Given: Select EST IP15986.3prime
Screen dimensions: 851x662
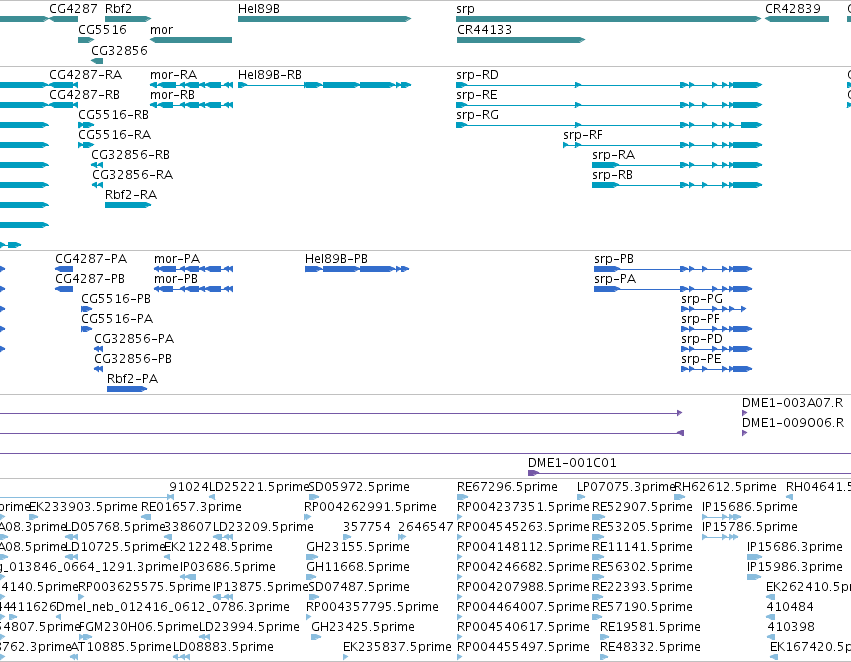Looking at the screenshot, I should [x=795, y=567].
